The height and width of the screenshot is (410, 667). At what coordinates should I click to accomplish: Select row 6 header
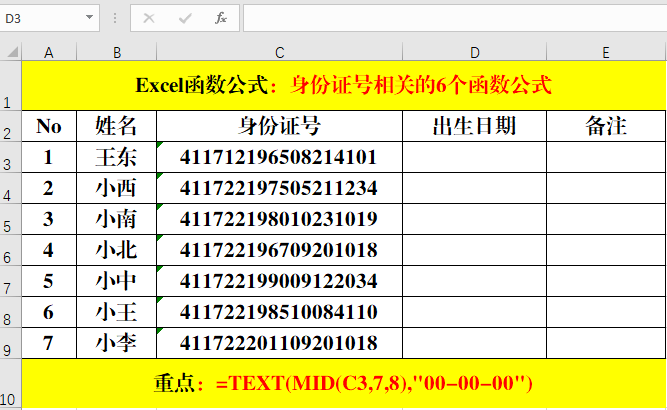pos(10,251)
